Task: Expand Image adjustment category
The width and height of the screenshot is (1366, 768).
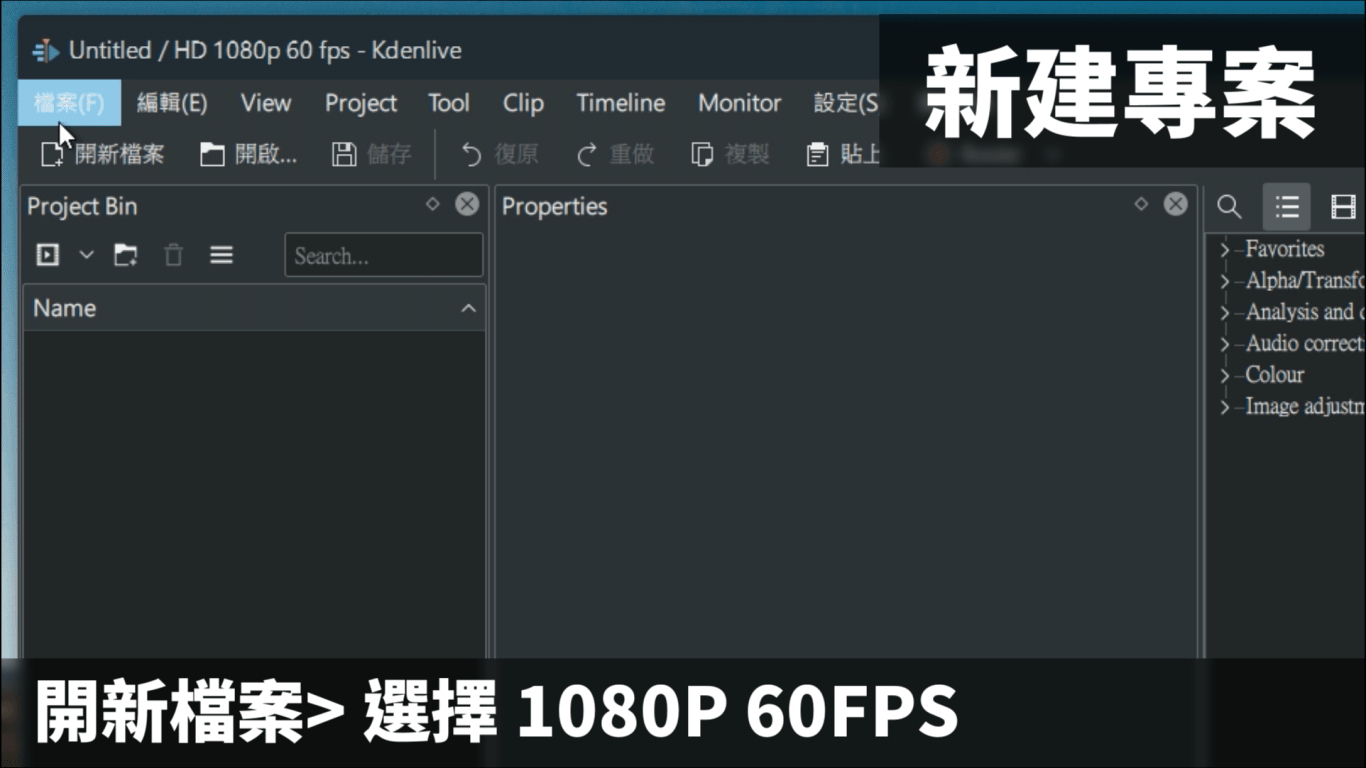Action: tap(1225, 407)
